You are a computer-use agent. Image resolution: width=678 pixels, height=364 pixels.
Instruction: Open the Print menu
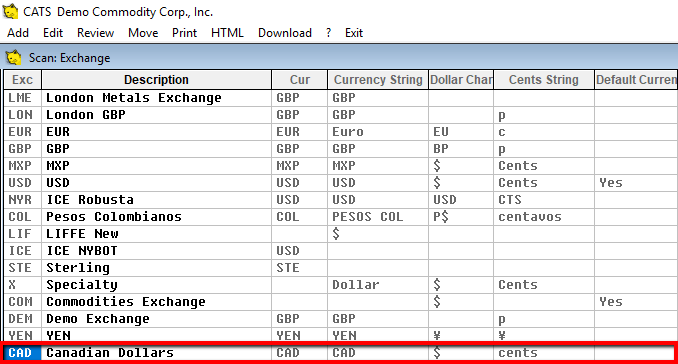[185, 33]
